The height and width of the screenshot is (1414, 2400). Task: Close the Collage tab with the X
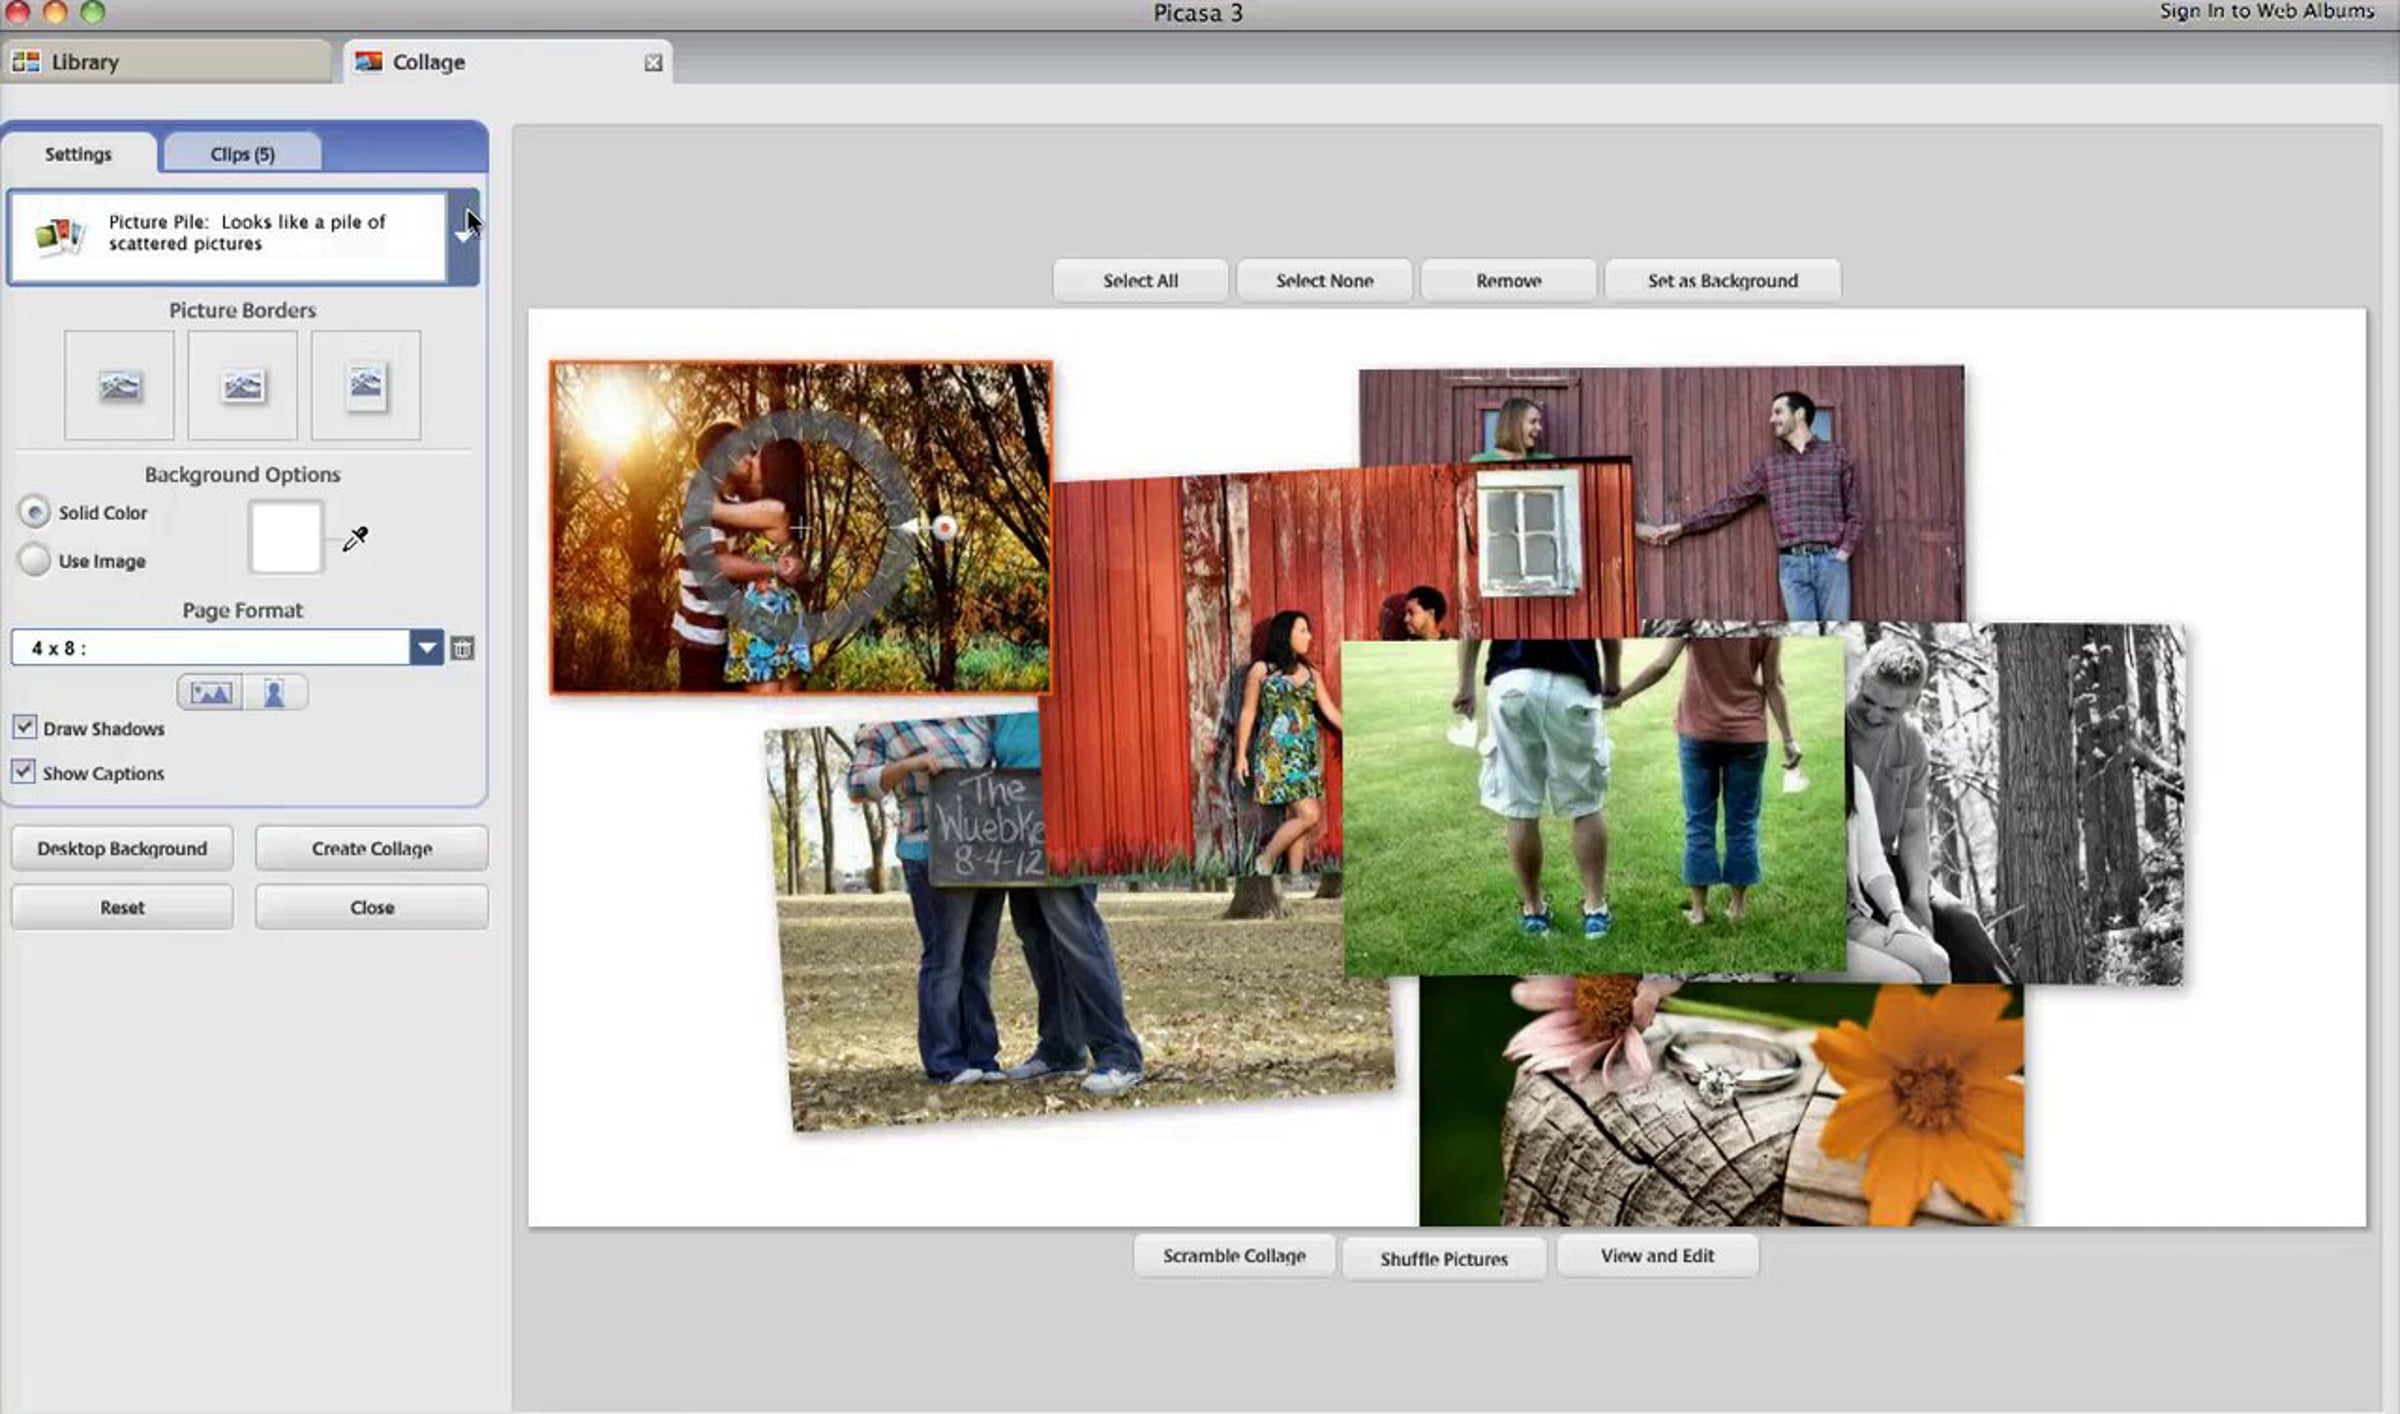click(x=653, y=63)
